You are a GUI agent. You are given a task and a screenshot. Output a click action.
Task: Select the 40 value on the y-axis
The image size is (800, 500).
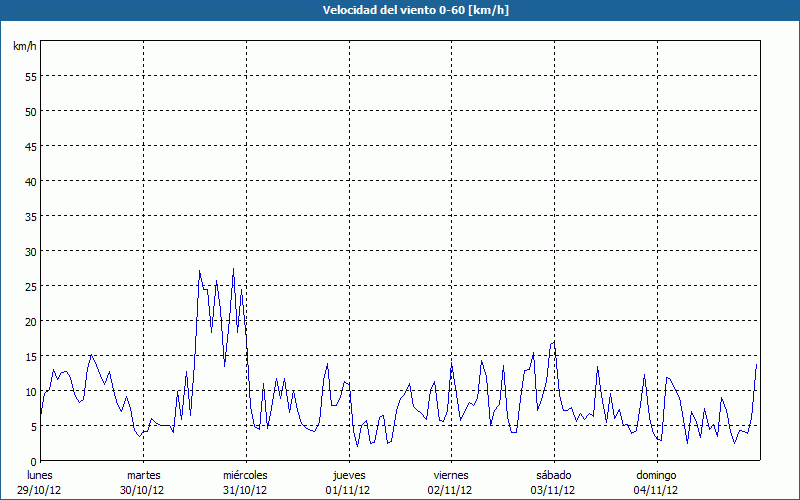click(31, 181)
